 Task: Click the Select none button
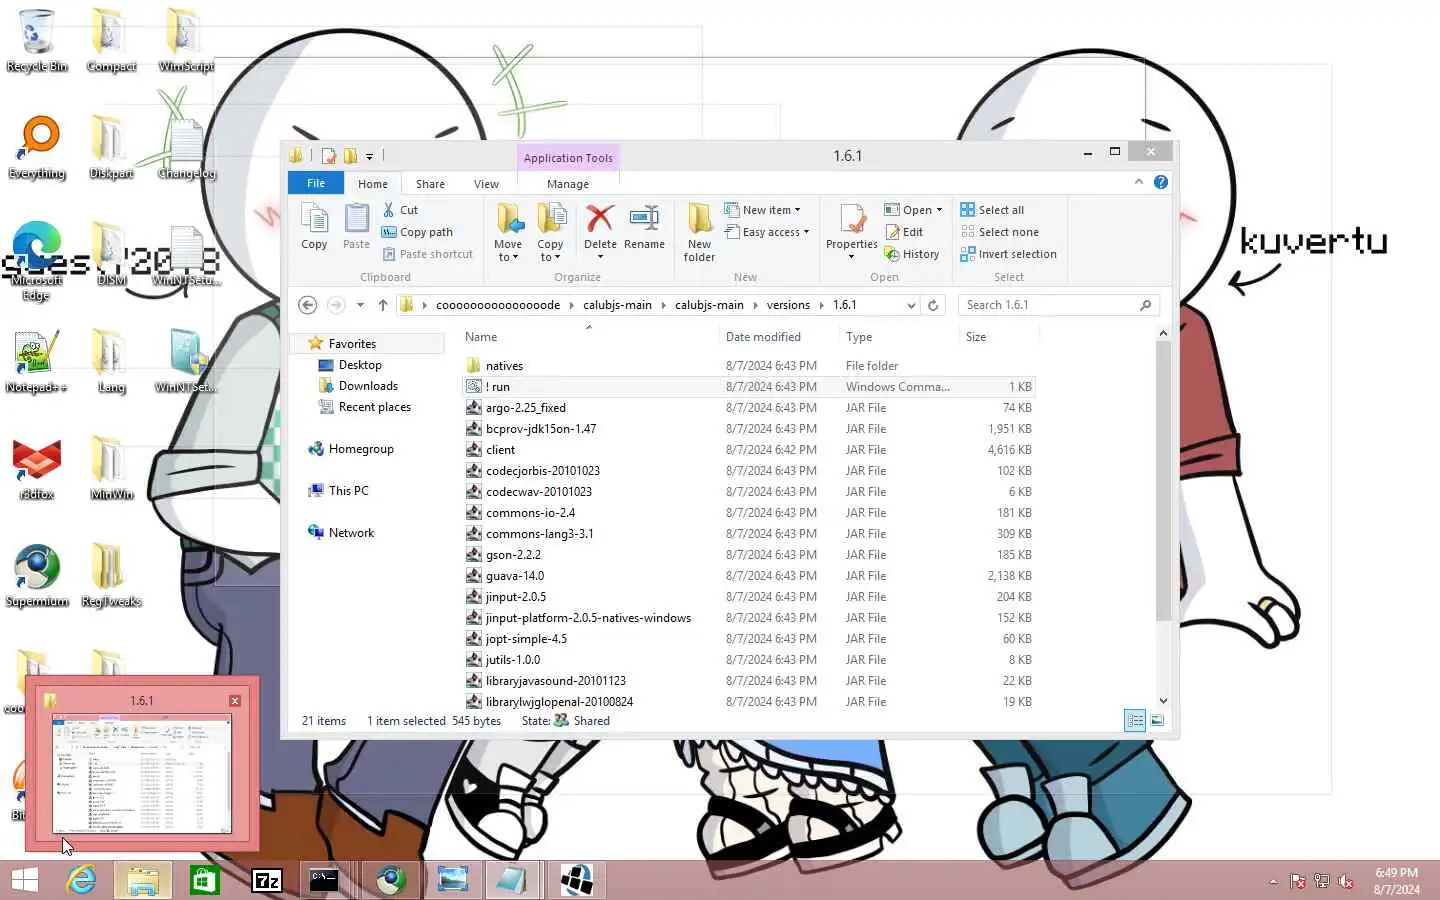click(x=999, y=232)
